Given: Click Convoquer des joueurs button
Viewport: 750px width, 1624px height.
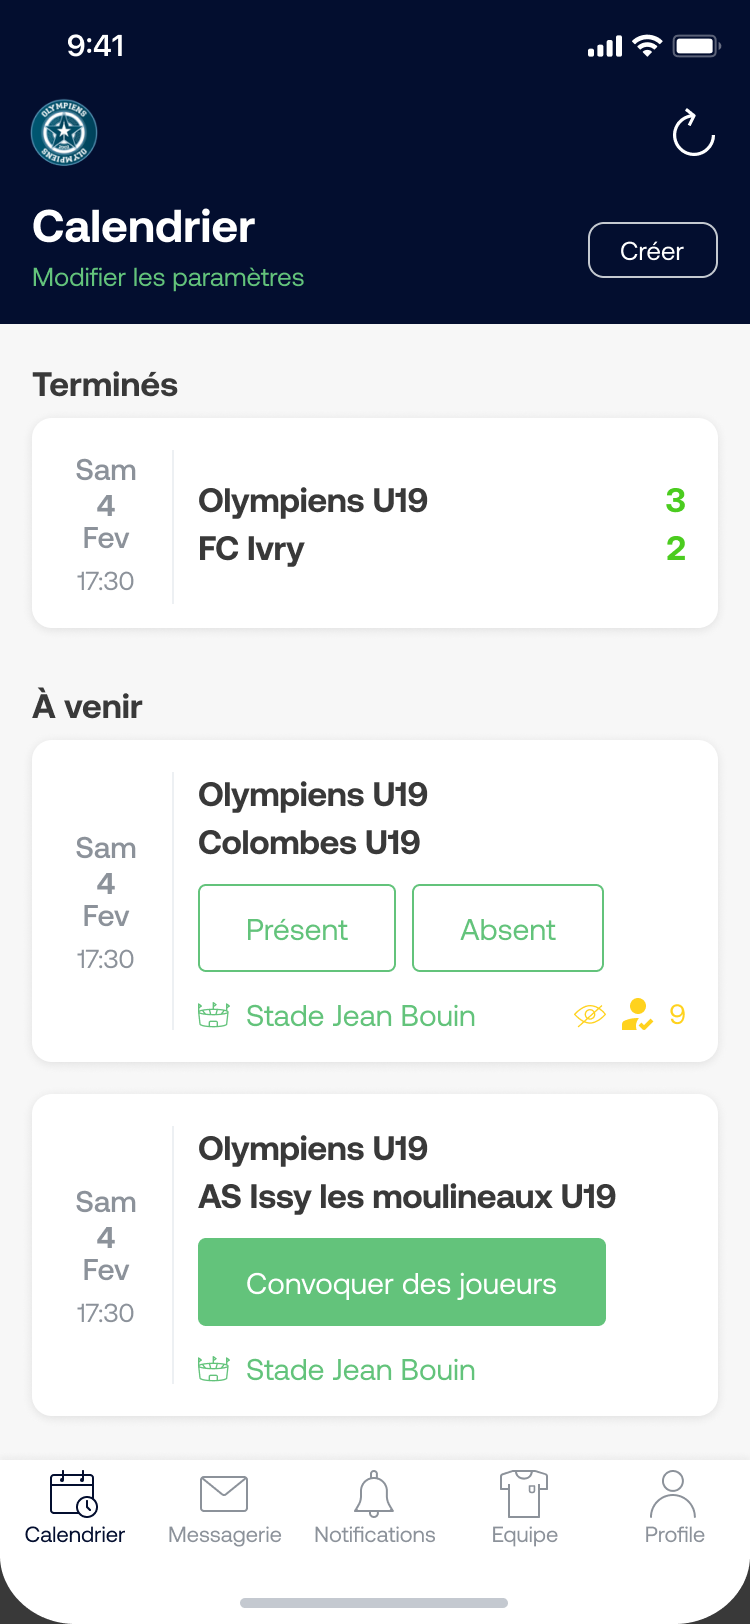Looking at the screenshot, I should point(402,1282).
